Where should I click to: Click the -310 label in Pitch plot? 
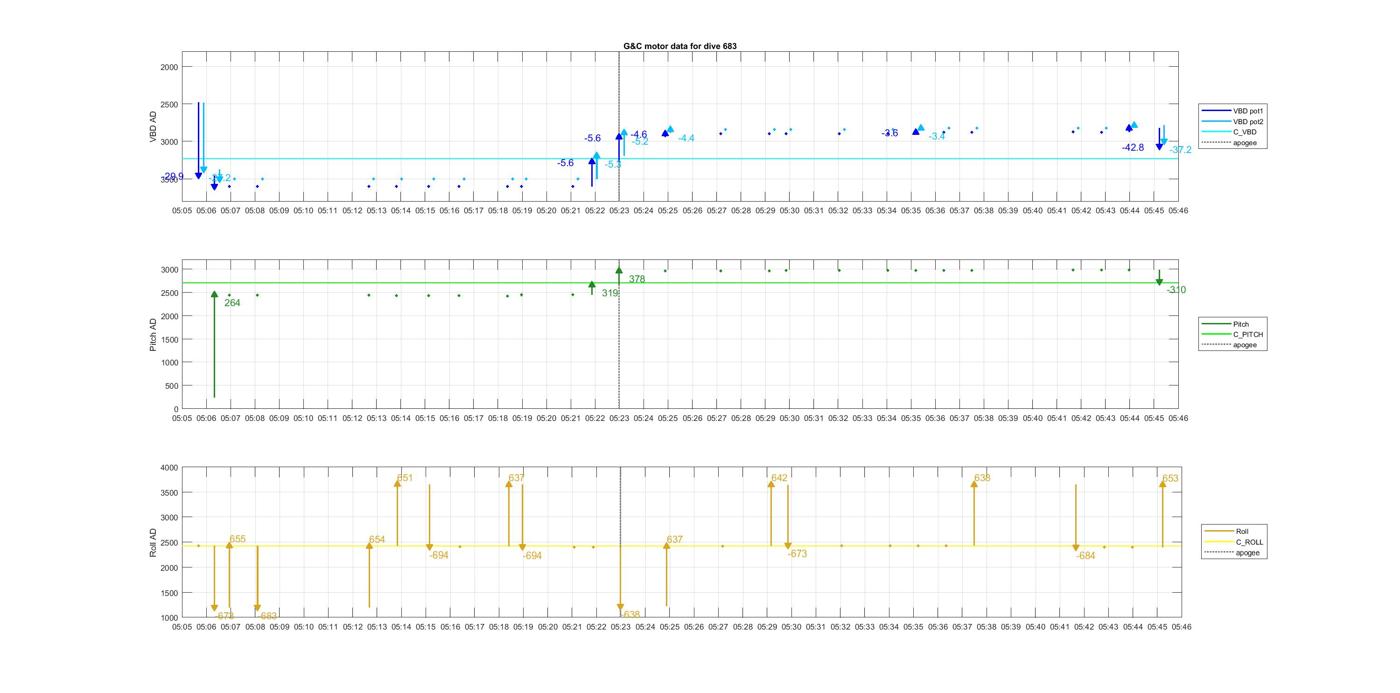1176,290
